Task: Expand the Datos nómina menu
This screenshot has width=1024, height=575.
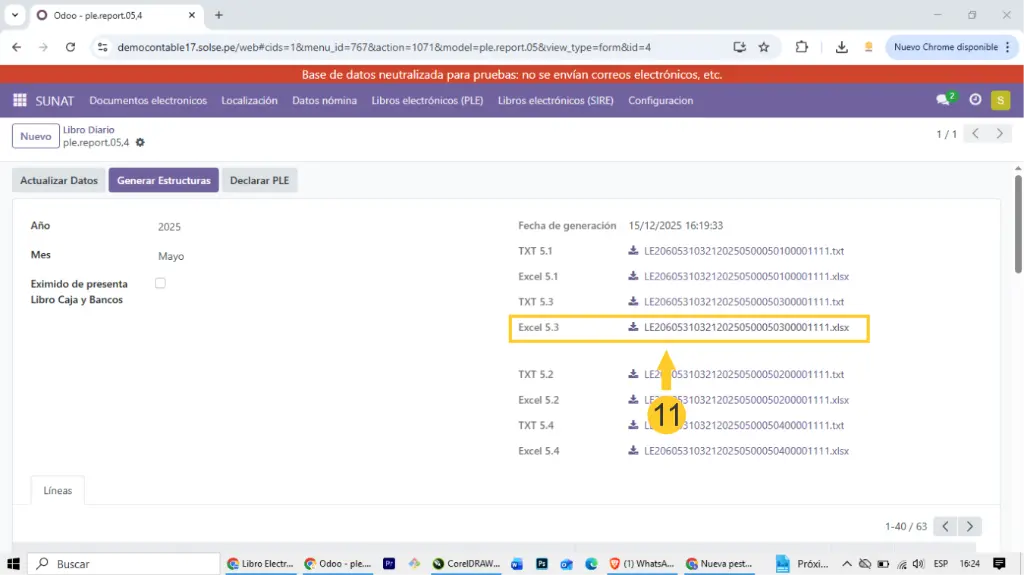Action: pos(324,100)
